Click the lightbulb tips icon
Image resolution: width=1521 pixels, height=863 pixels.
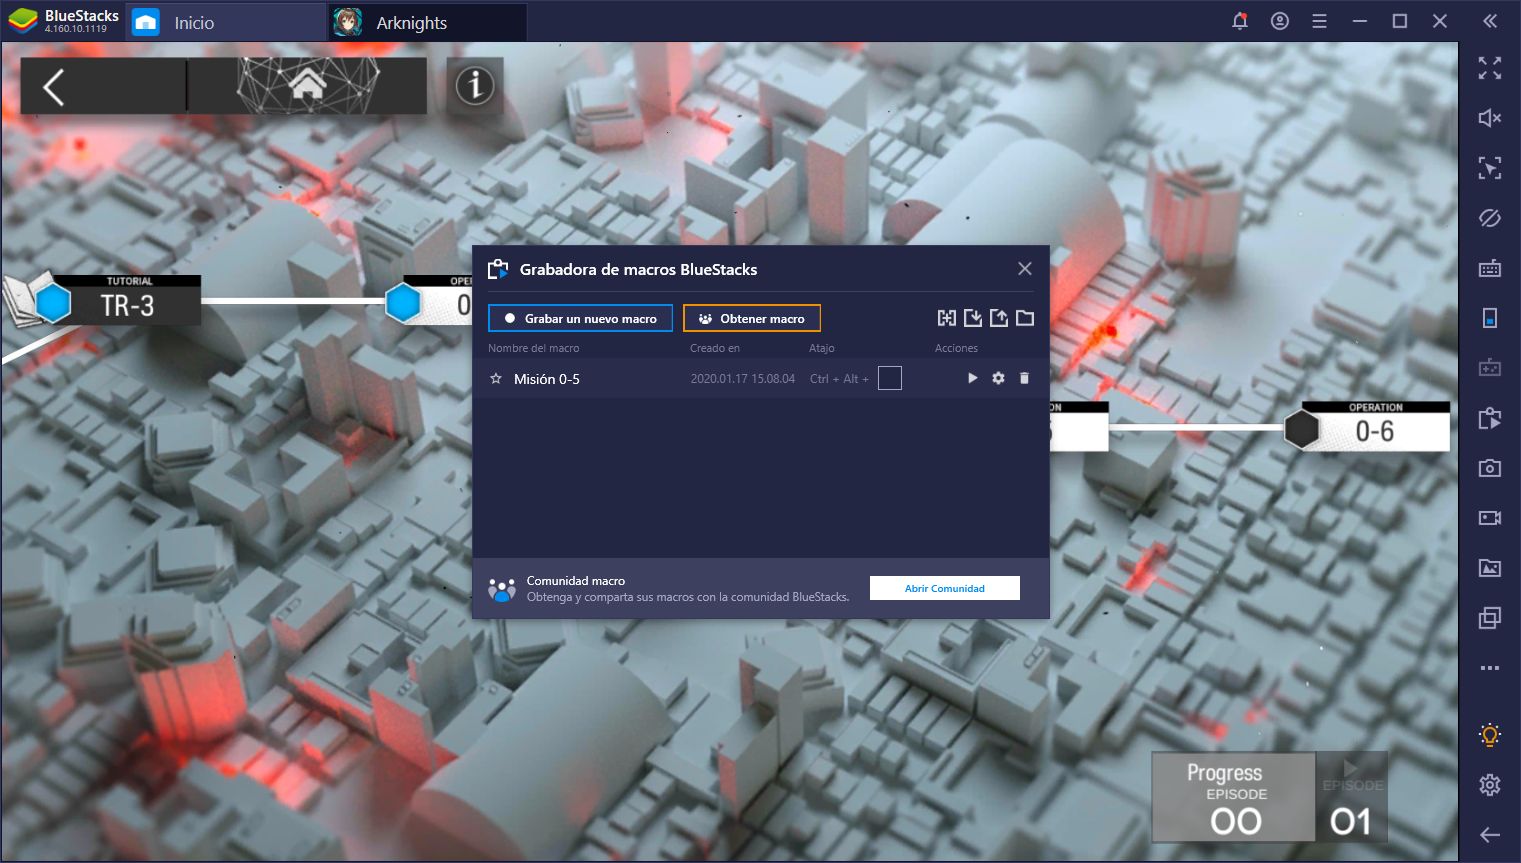click(x=1490, y=735)
